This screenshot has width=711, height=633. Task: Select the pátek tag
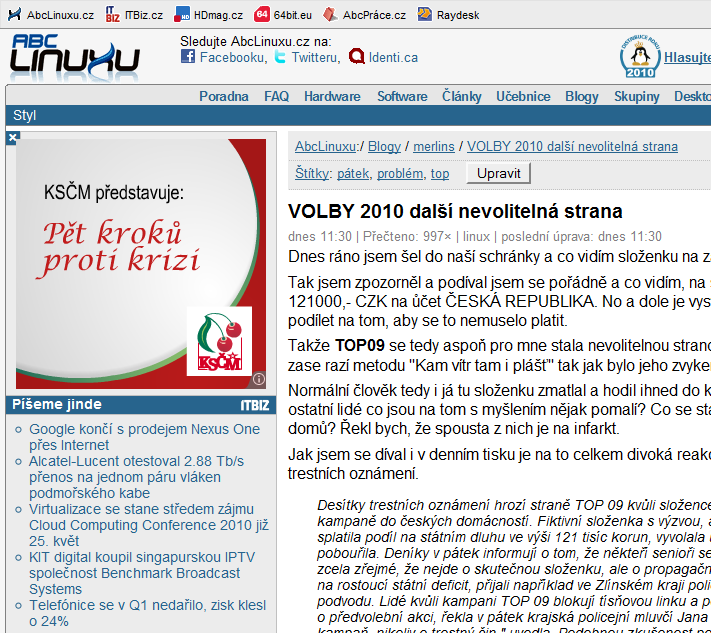click(353, 173)
